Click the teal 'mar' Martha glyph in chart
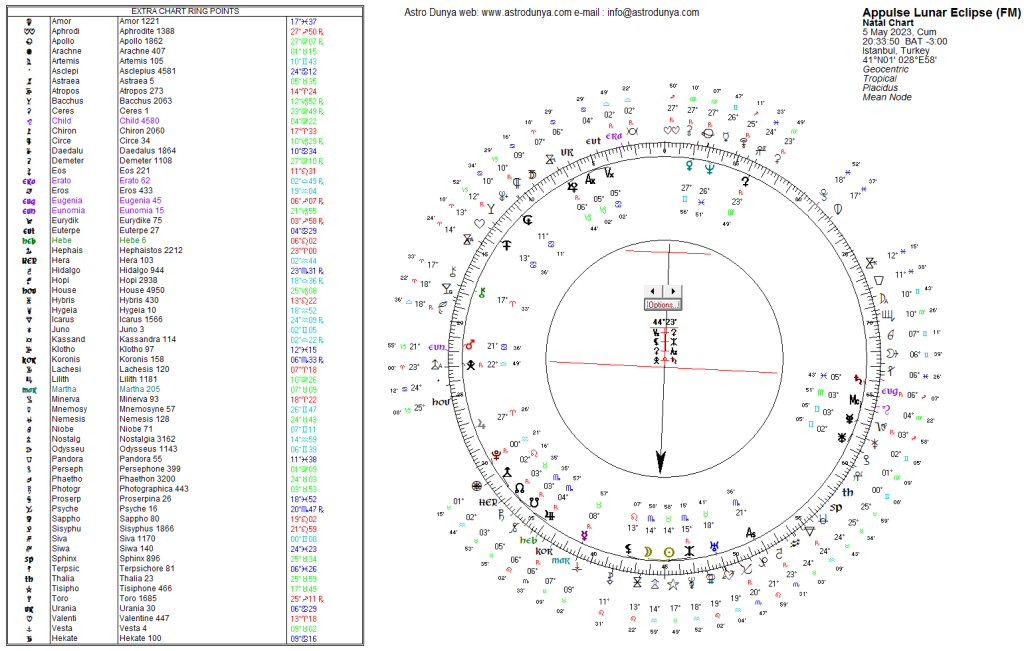Screen dimensions: 1024x651 point(561,560)
